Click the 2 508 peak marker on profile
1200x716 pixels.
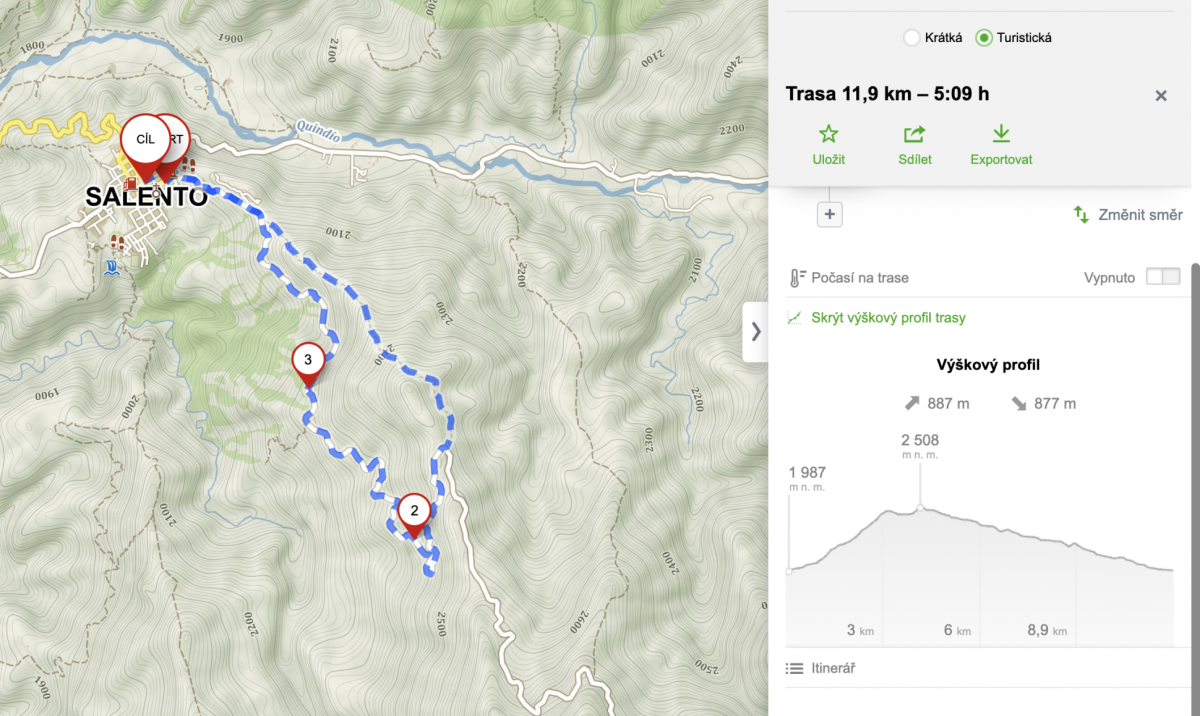click(920, 508)
